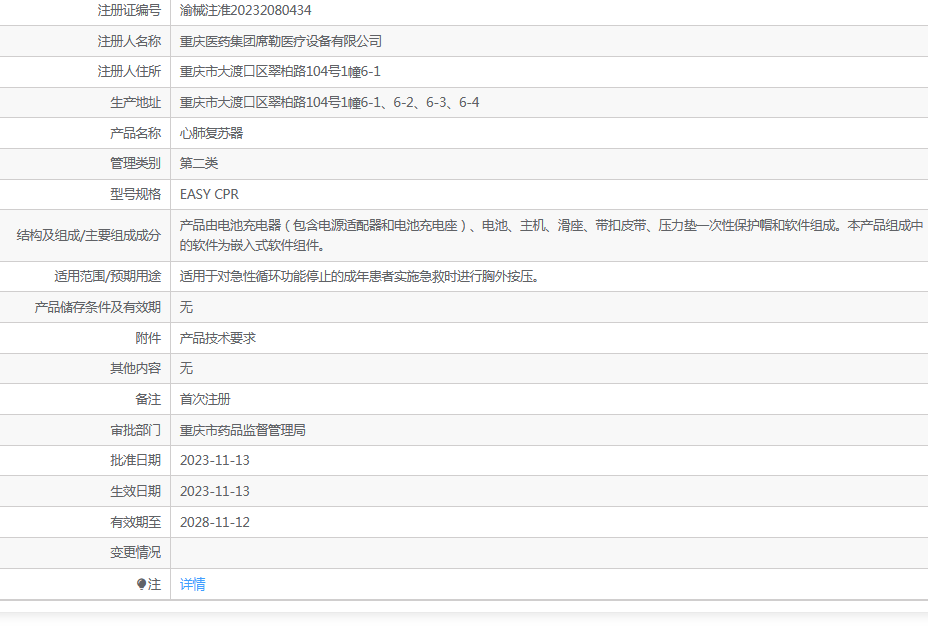Image resolution: width=928 pixels, height=634 pixels.
Task: Click the 产品储存条件及有效期 label
Action: (x=98, y=307)
